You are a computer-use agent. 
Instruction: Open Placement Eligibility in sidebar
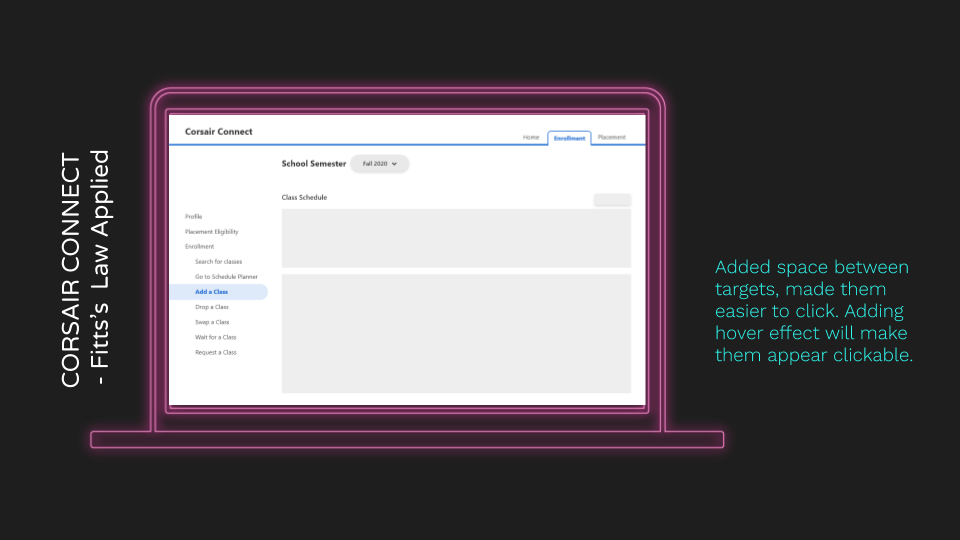point(212,232)
